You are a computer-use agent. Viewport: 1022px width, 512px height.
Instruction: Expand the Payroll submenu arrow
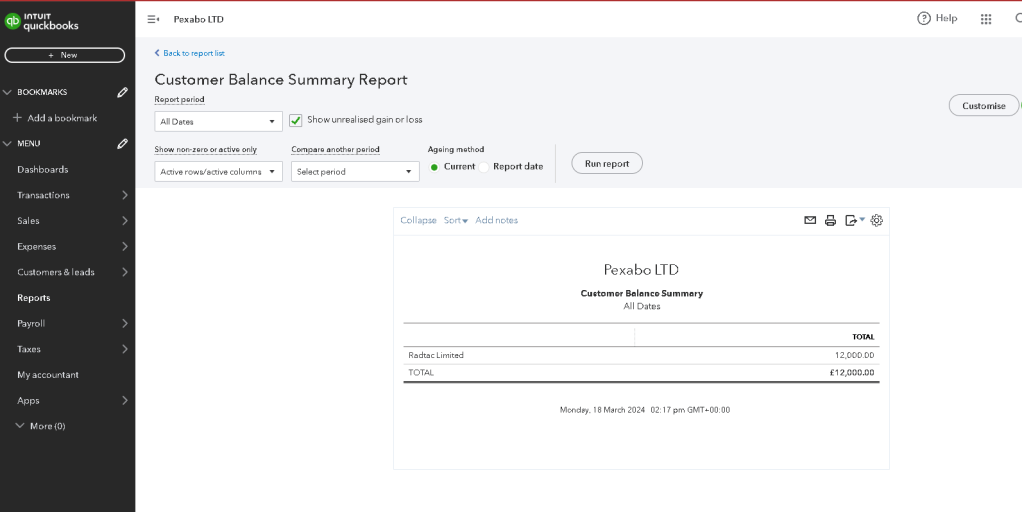coord(124,323)
